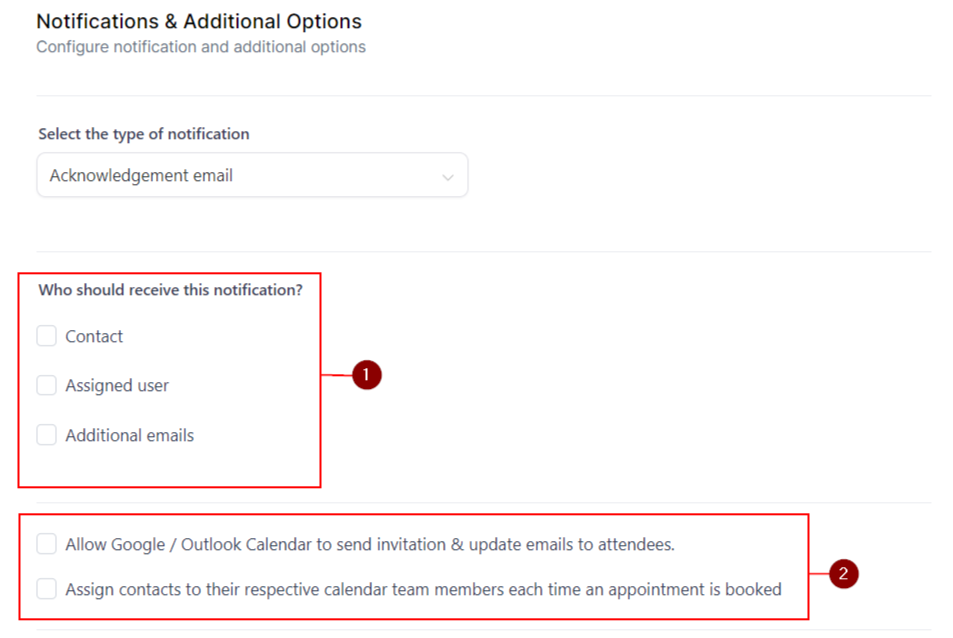Click the 'Additional emails' label text
The image size is (953, 638).
coord(129,435)
